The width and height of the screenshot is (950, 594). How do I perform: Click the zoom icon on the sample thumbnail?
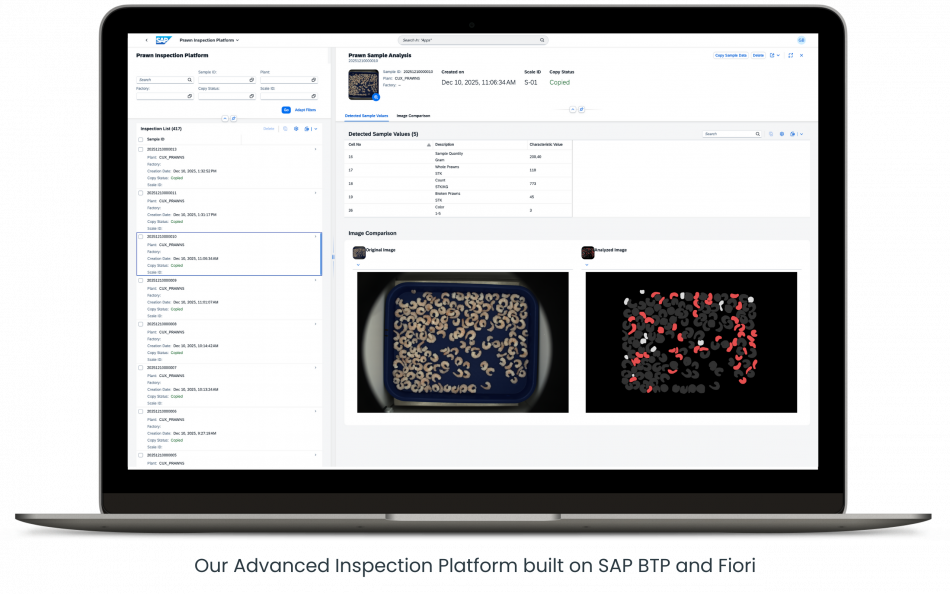376,97
